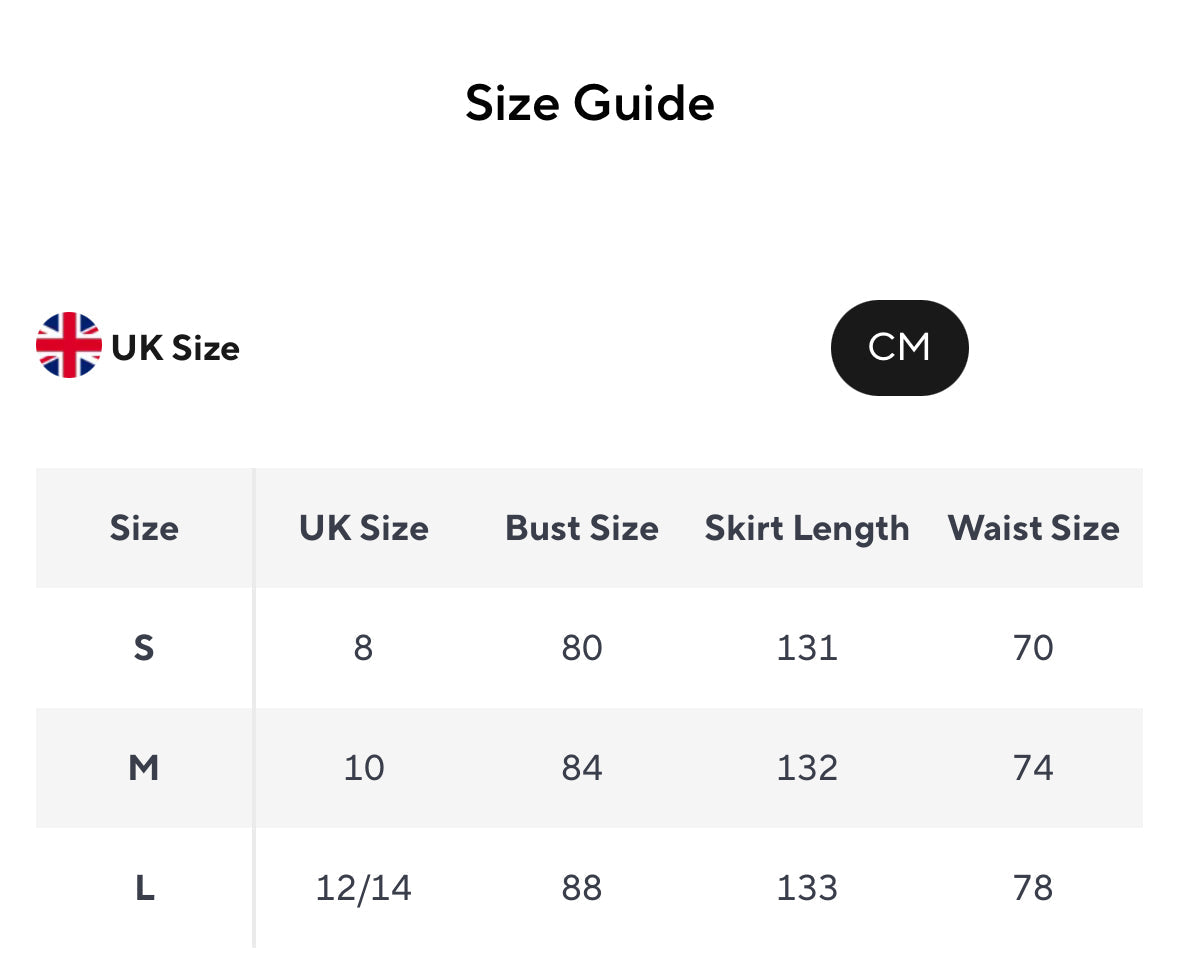Screen dimensions: 1179x968
Task: Click the 12/14 UK size cell
Action: (363, 888)
